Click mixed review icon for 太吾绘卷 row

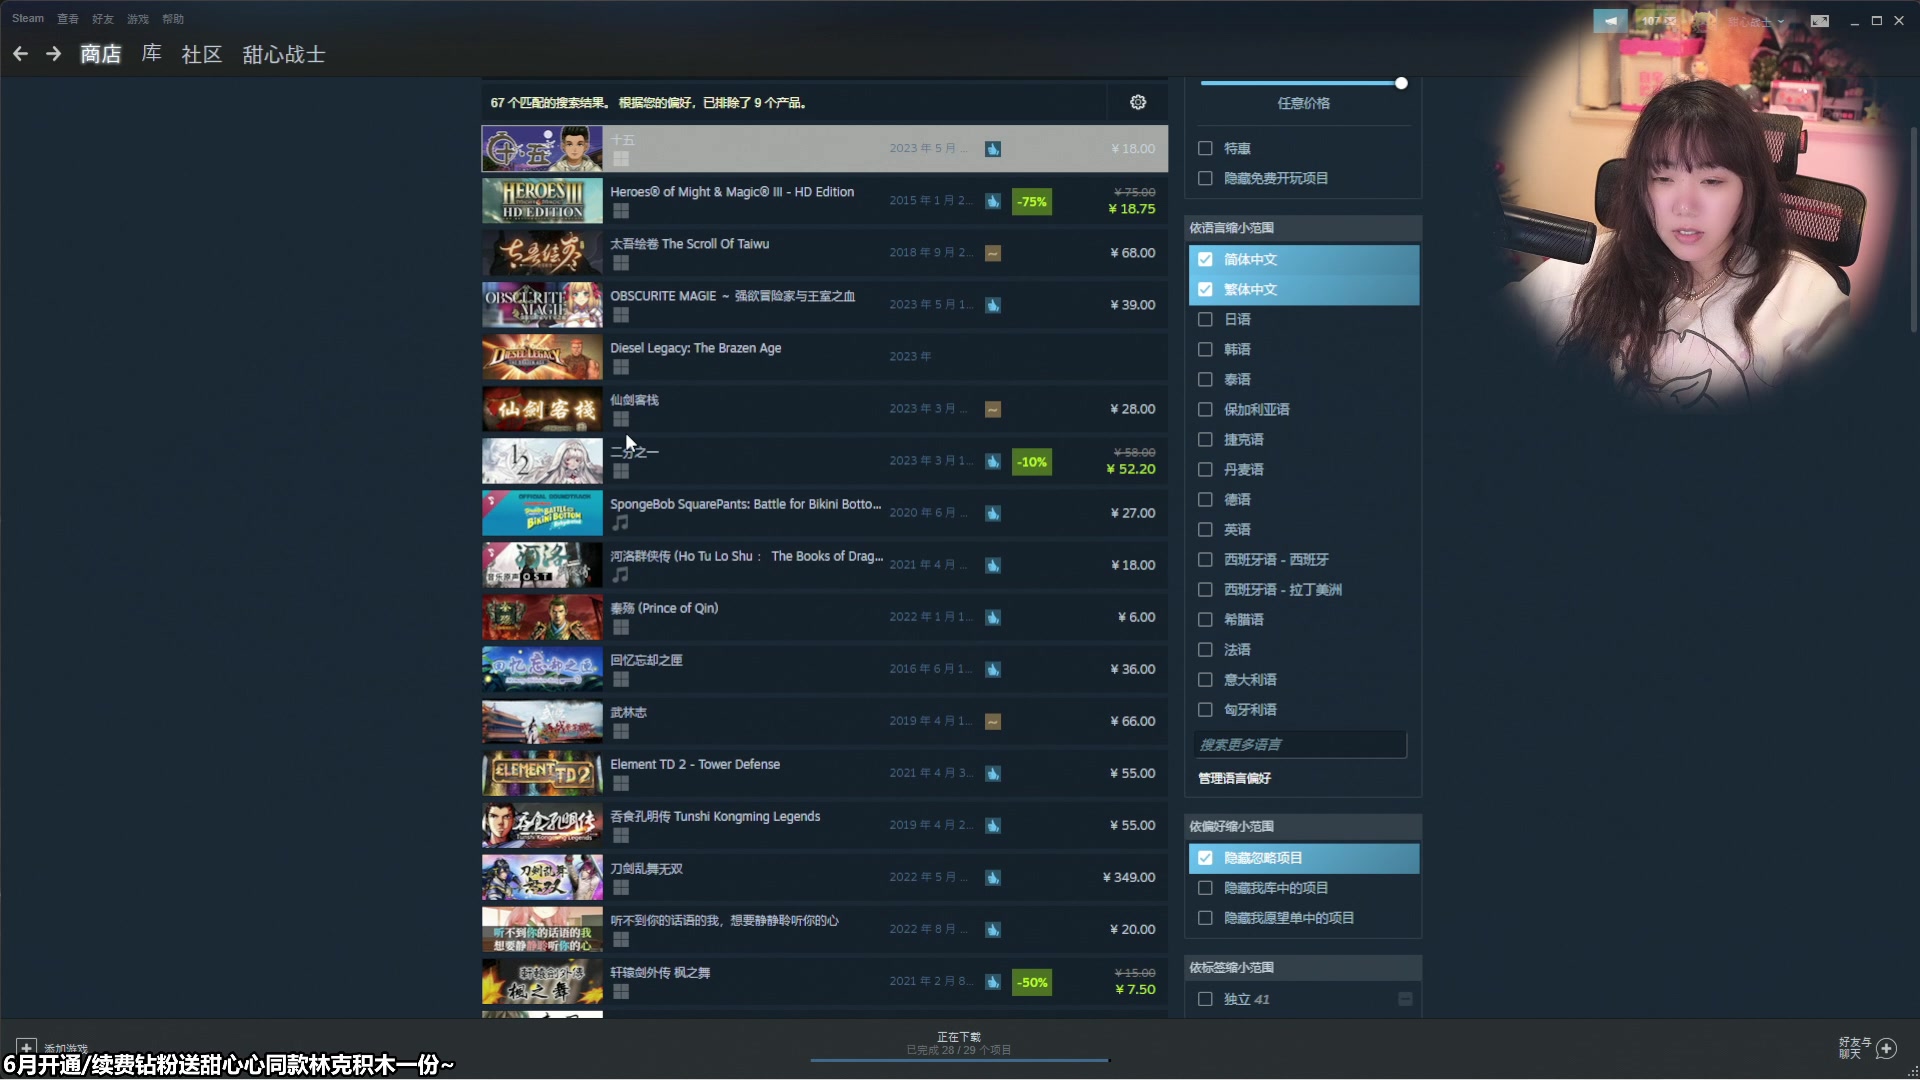pos(993,253)
